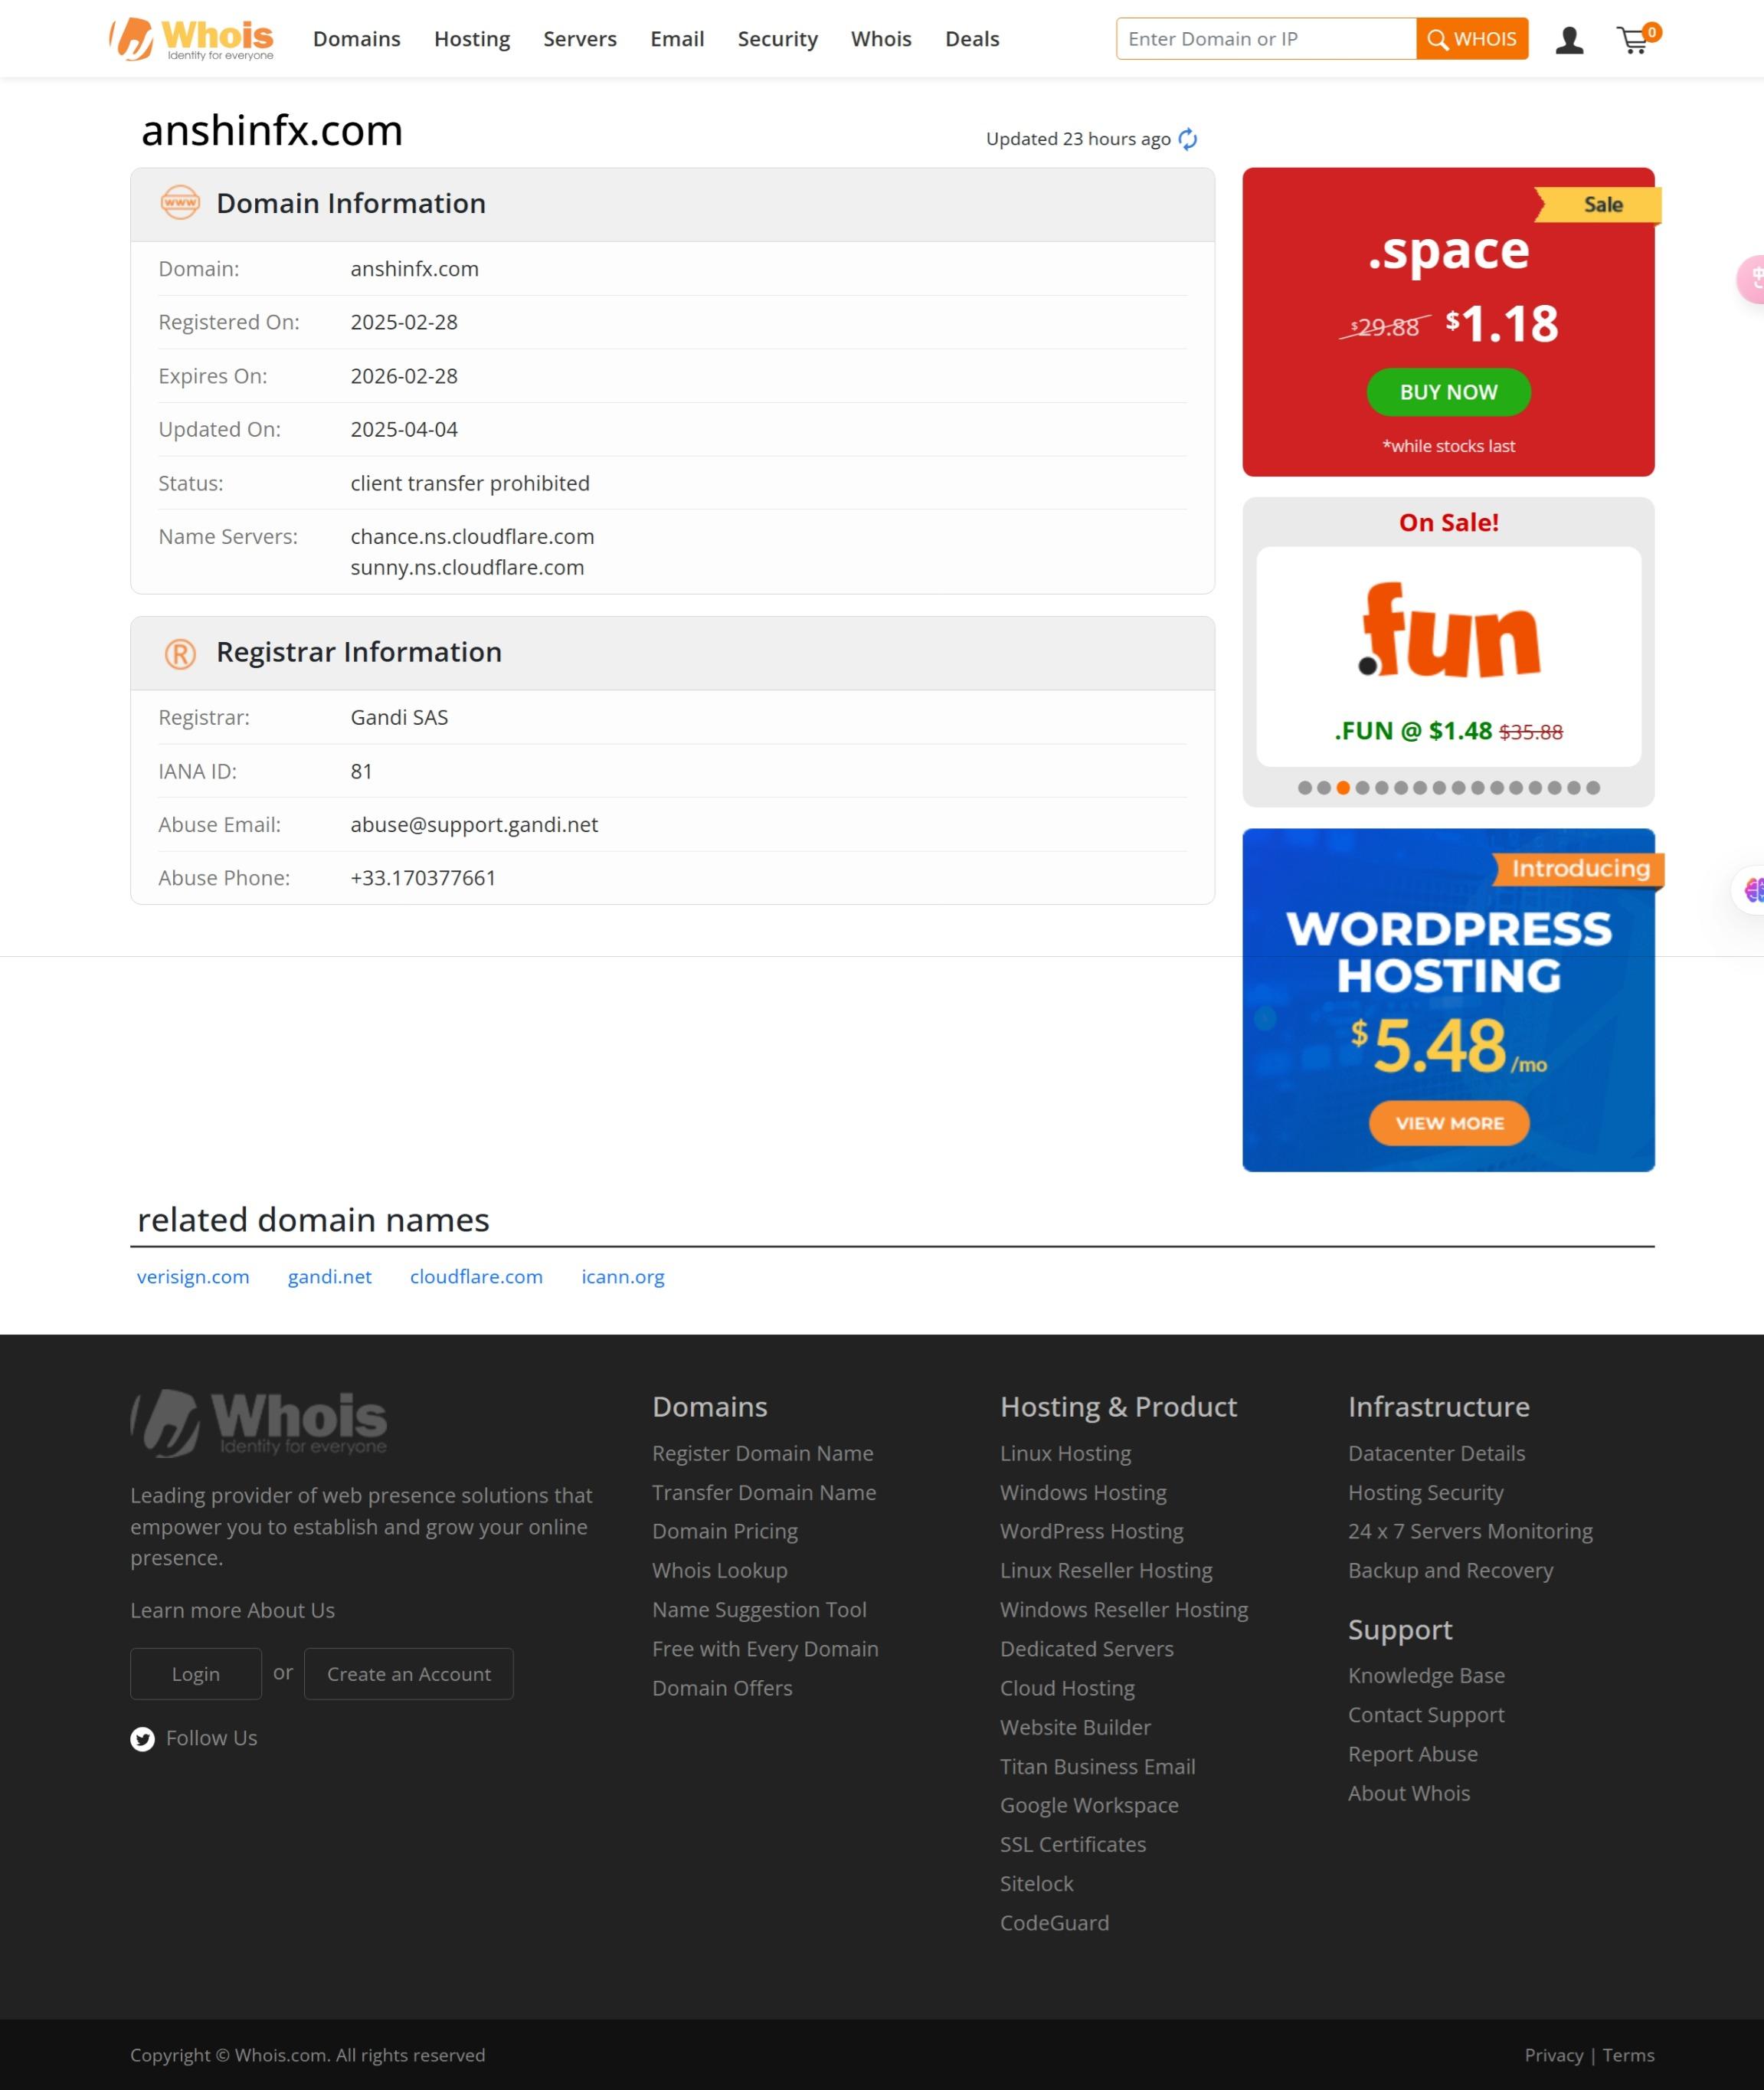Open the Domains menu

tap(357, 39)
